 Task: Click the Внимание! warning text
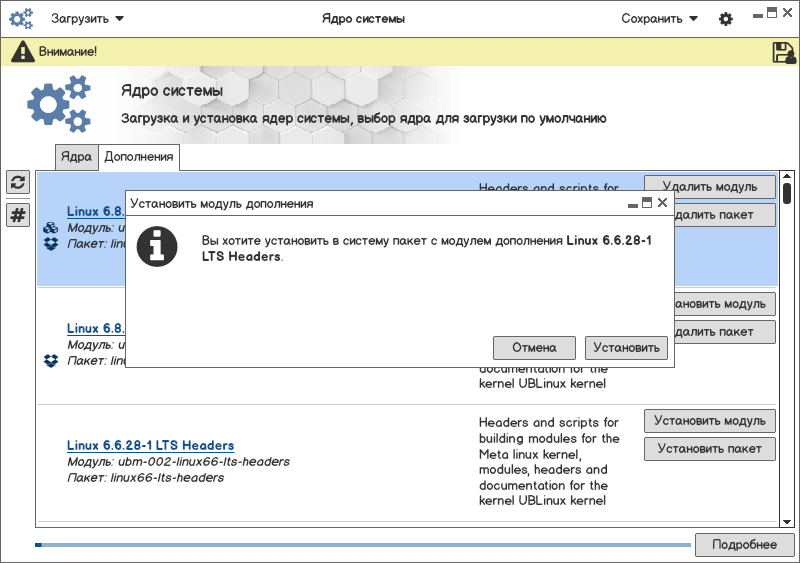[68, 52]
